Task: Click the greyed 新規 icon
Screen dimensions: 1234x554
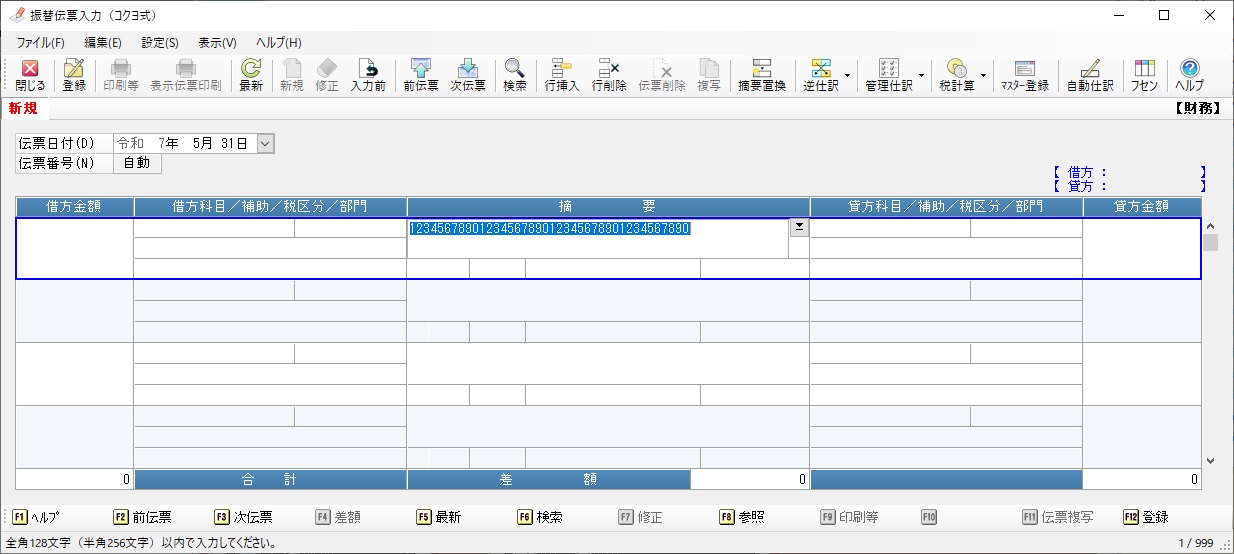Action: point(292,76)
